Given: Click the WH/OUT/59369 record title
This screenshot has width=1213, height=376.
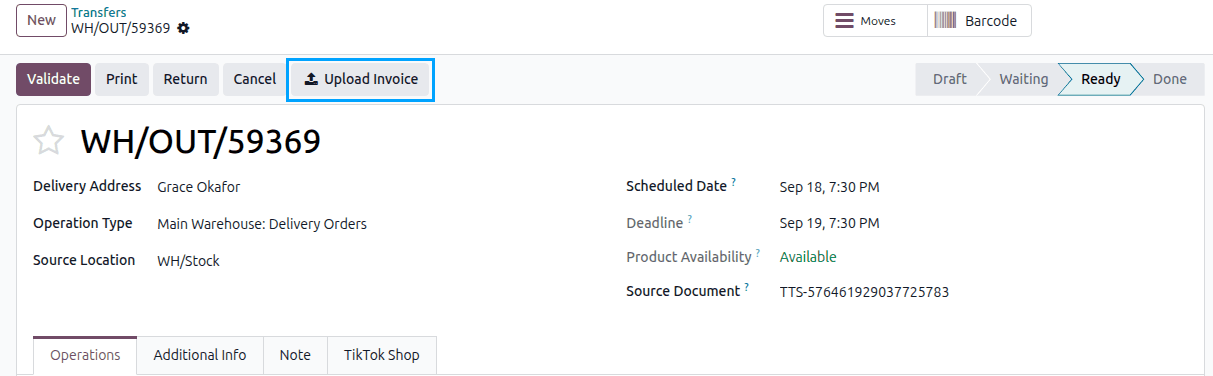Looking at the screenshot, I should pos(201,142).
